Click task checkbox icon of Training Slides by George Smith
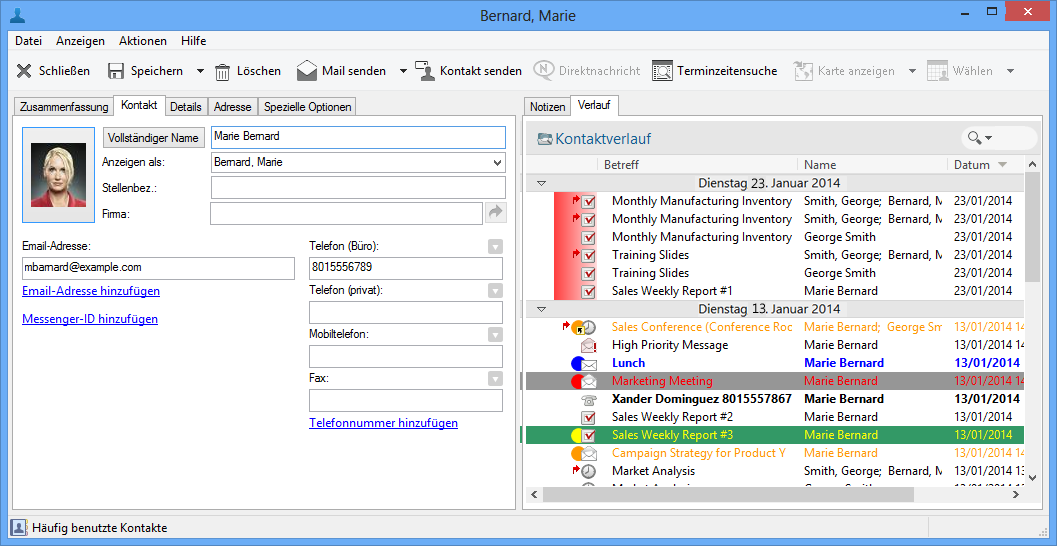The image size is (1057, 546). point(588,273)
